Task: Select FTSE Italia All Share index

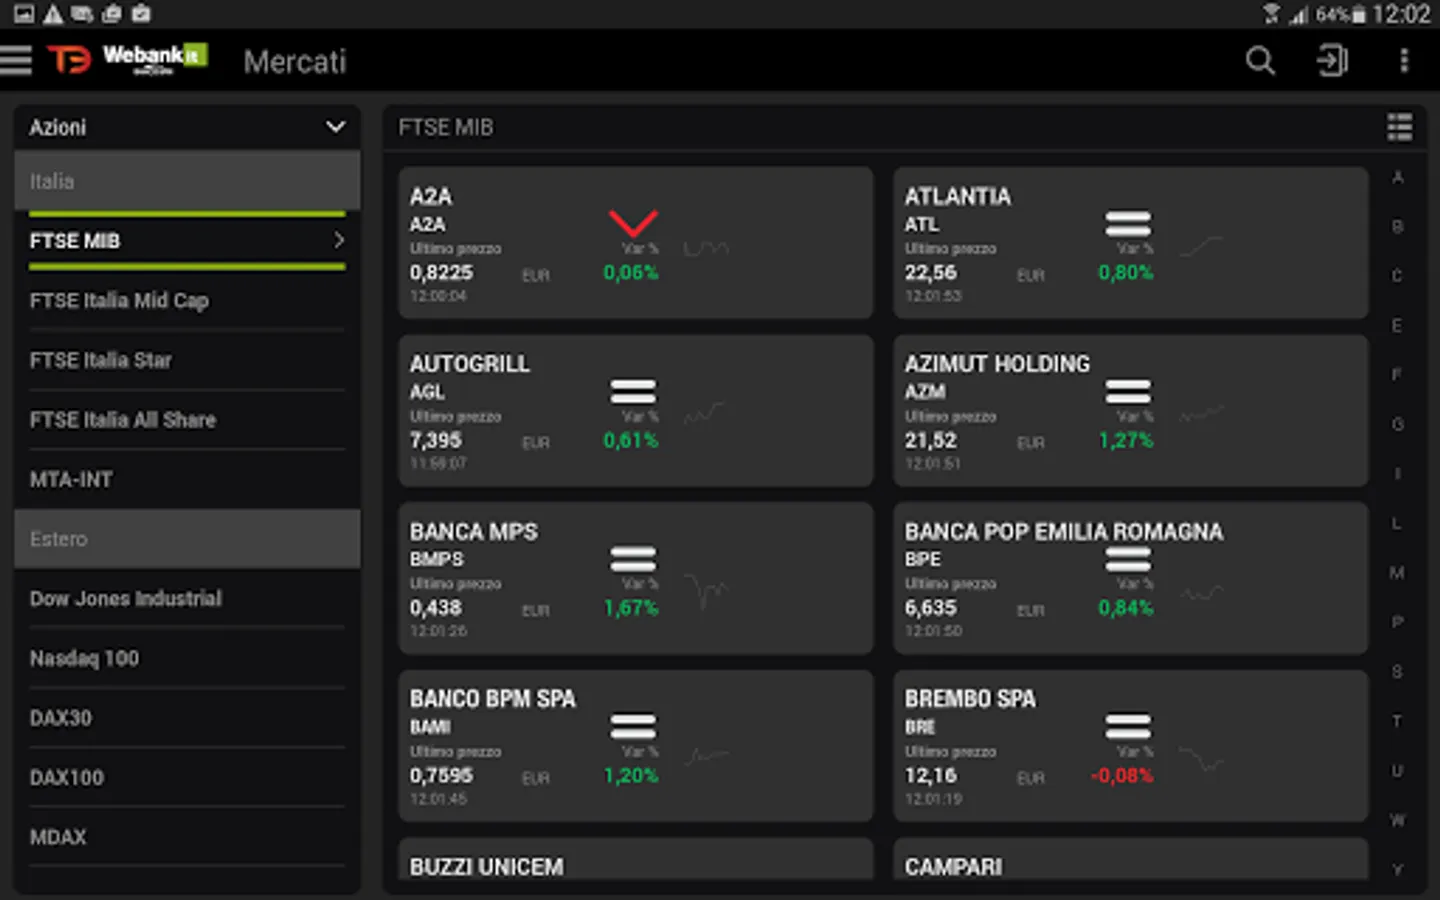Action: [123, 420]
